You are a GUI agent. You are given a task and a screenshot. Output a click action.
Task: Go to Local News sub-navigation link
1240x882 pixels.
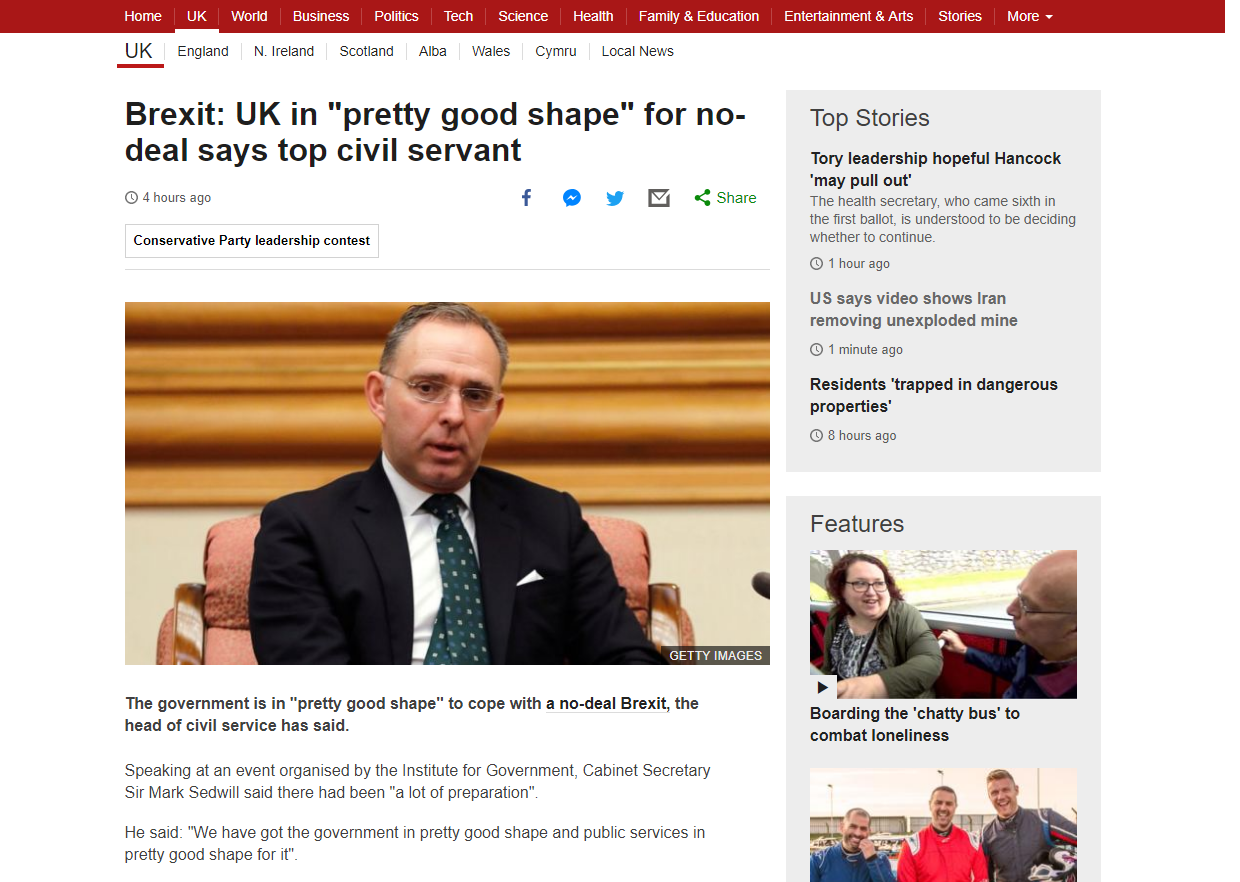tap(637, 51)
